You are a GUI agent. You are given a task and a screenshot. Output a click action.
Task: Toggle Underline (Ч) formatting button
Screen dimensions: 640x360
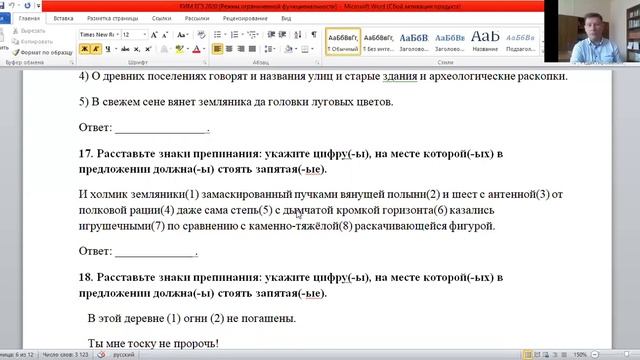click(x=108, y=49)
